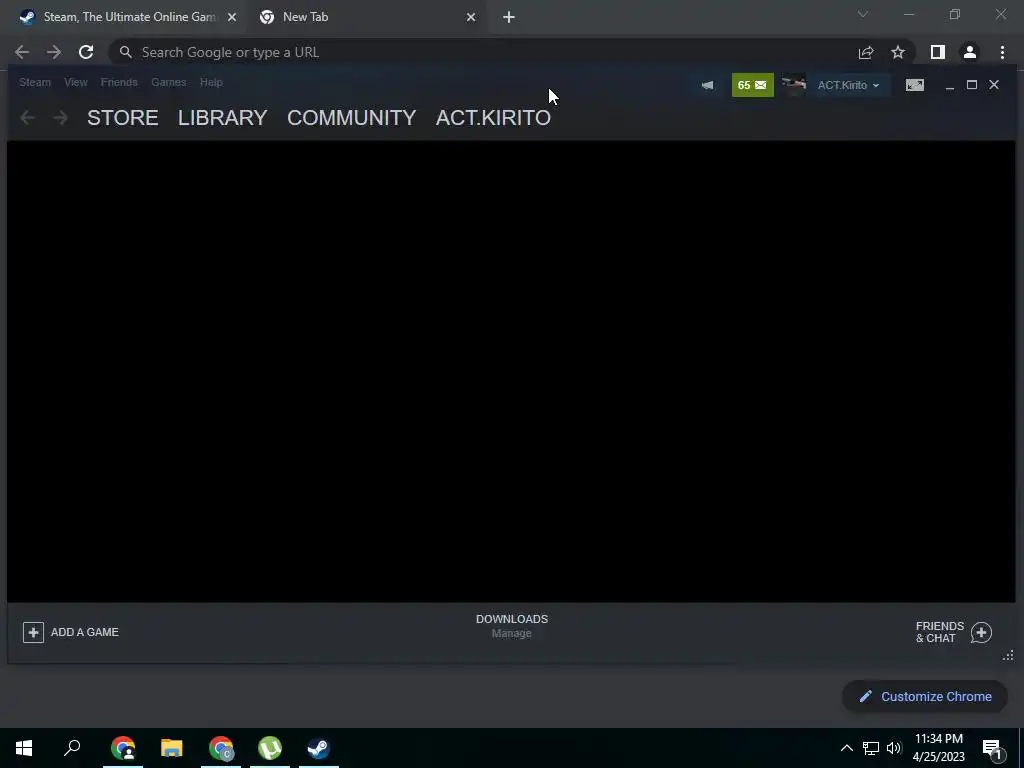Open the volume tray icon
Viewport: 1024px width, 768px height.
pyautogui.click(x=894, y=748)
